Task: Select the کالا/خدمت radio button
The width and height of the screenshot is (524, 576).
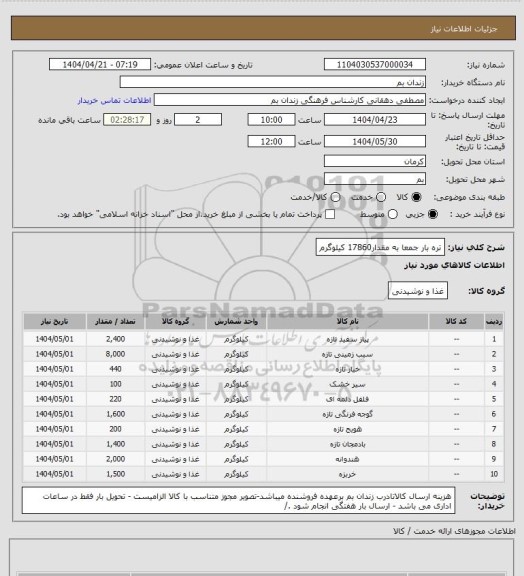Action: pos(335,197)
